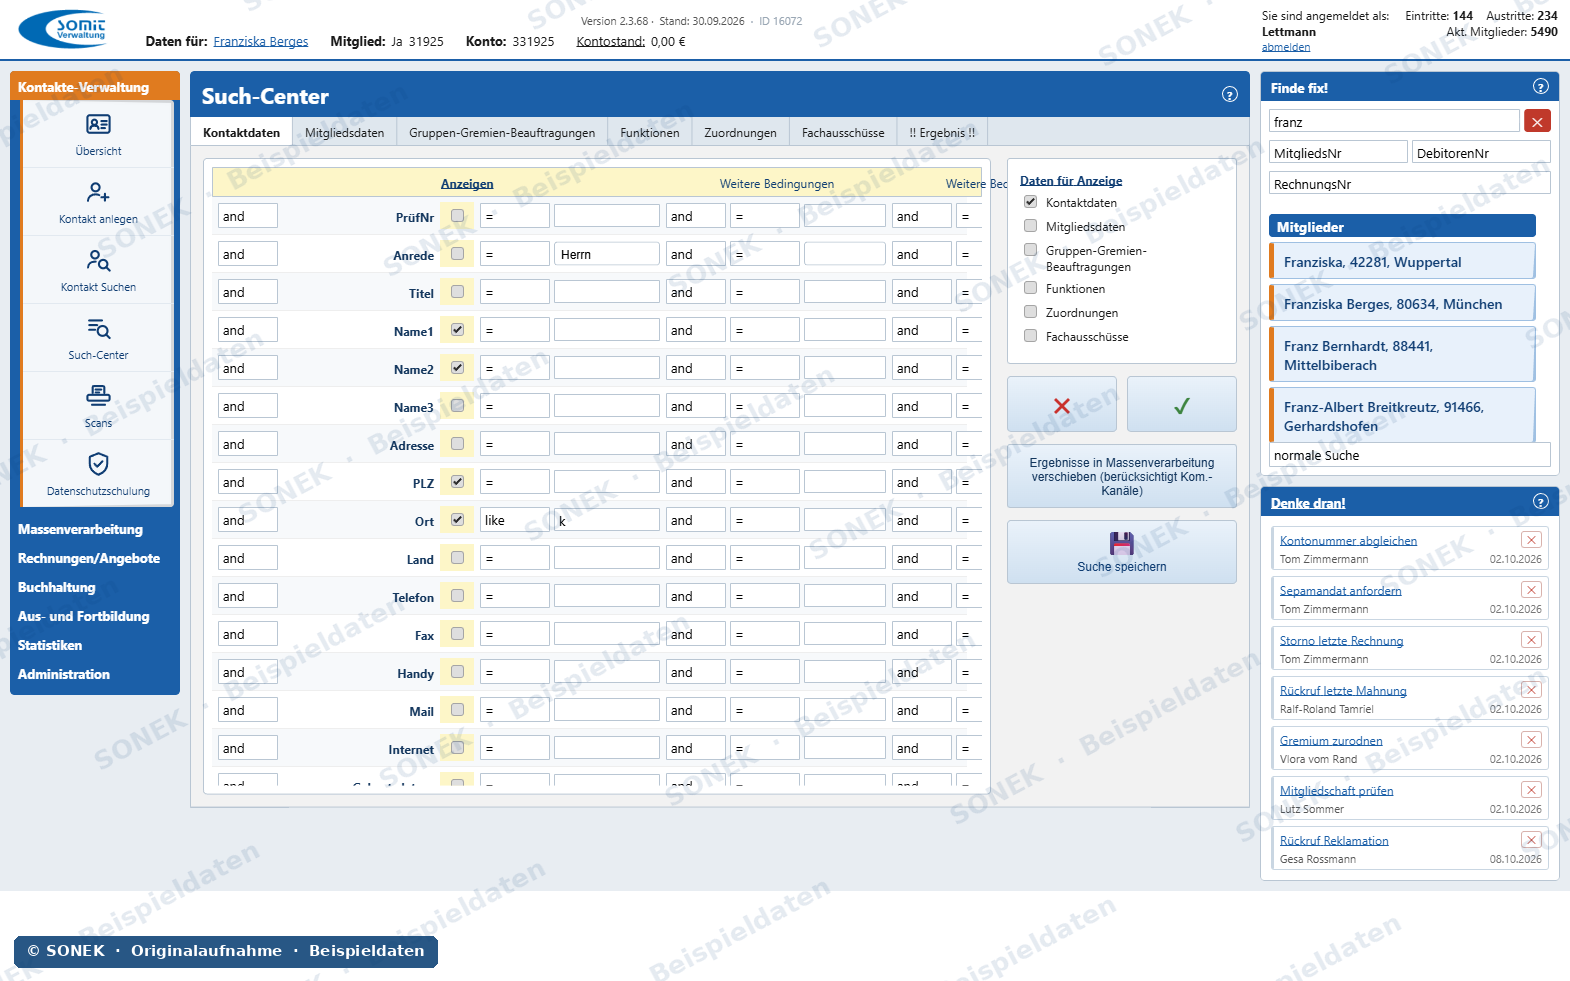The width and height of the screenshot is (1570, 981).
Task: Click the Denke dran! help icon
Action: (1541, 502)
